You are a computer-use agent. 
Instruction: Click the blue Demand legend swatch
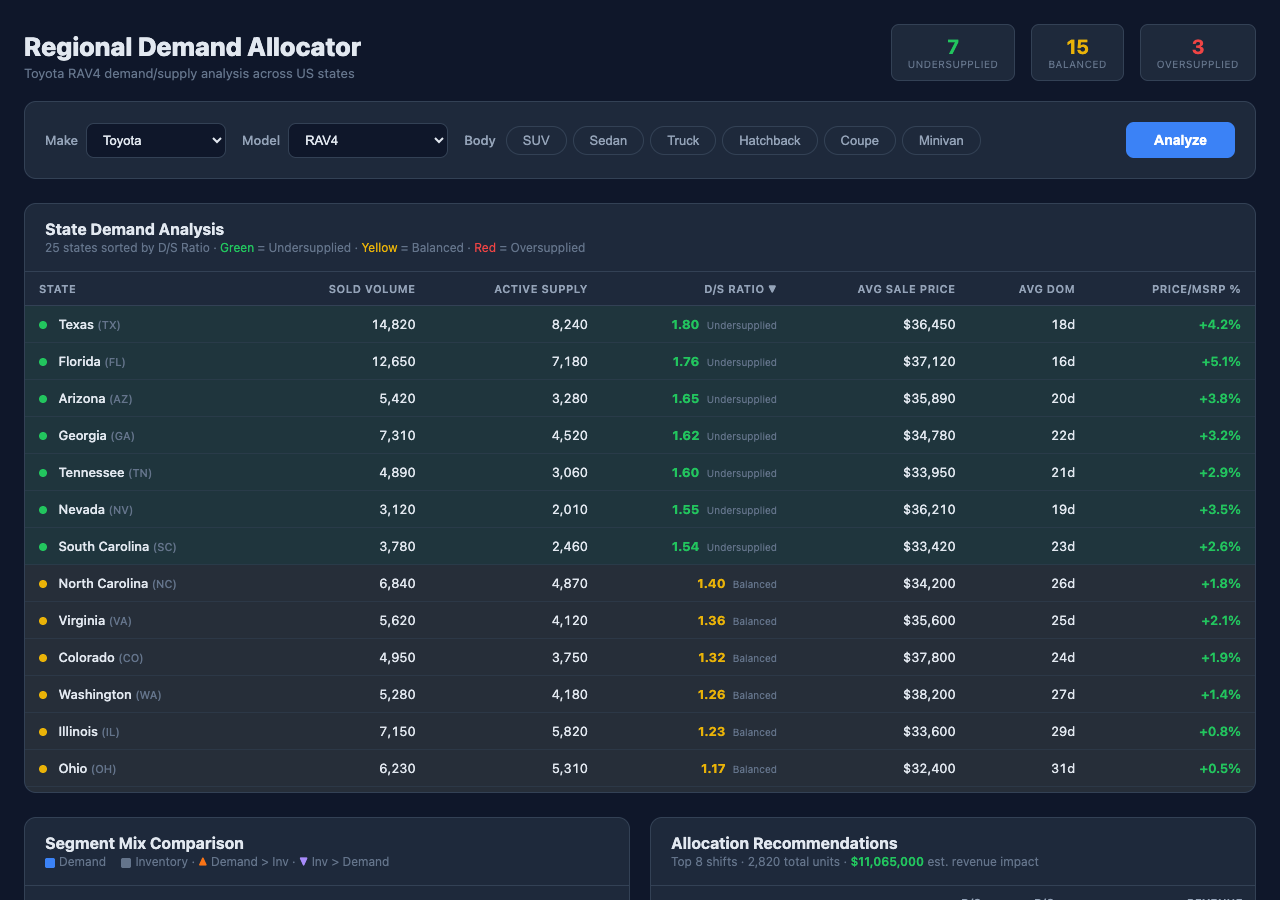click(x=49, y=862)
